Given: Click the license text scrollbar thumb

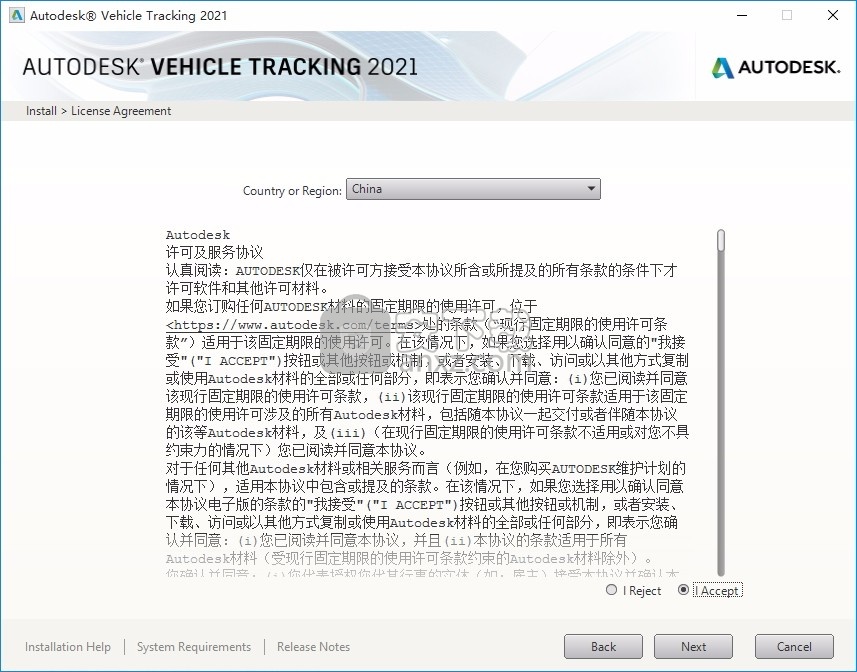Looking at the screenshot, I should point(721,240).
